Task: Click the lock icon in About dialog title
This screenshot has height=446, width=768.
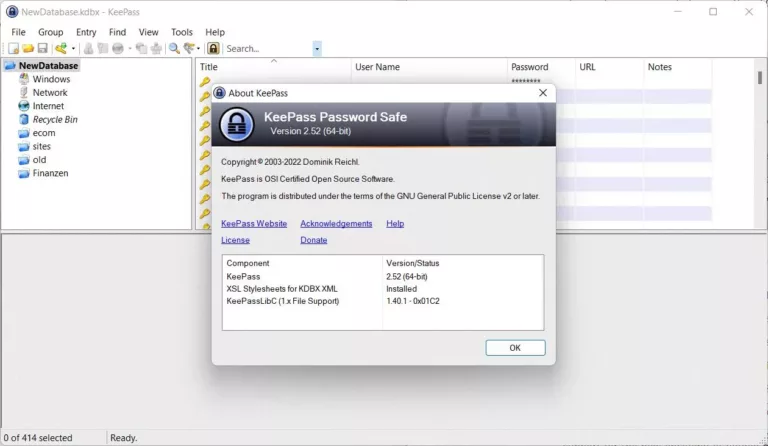Action: tap(220, 93)
